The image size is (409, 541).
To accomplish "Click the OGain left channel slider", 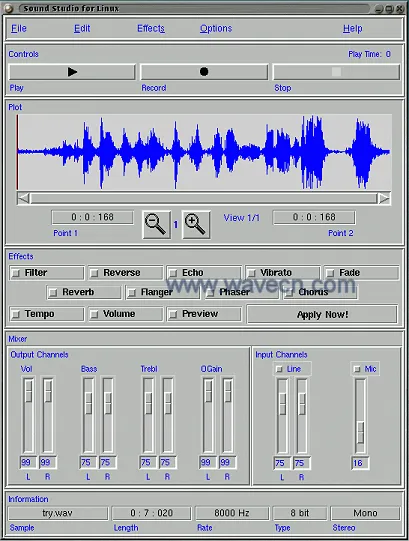I will click(208, 415).
